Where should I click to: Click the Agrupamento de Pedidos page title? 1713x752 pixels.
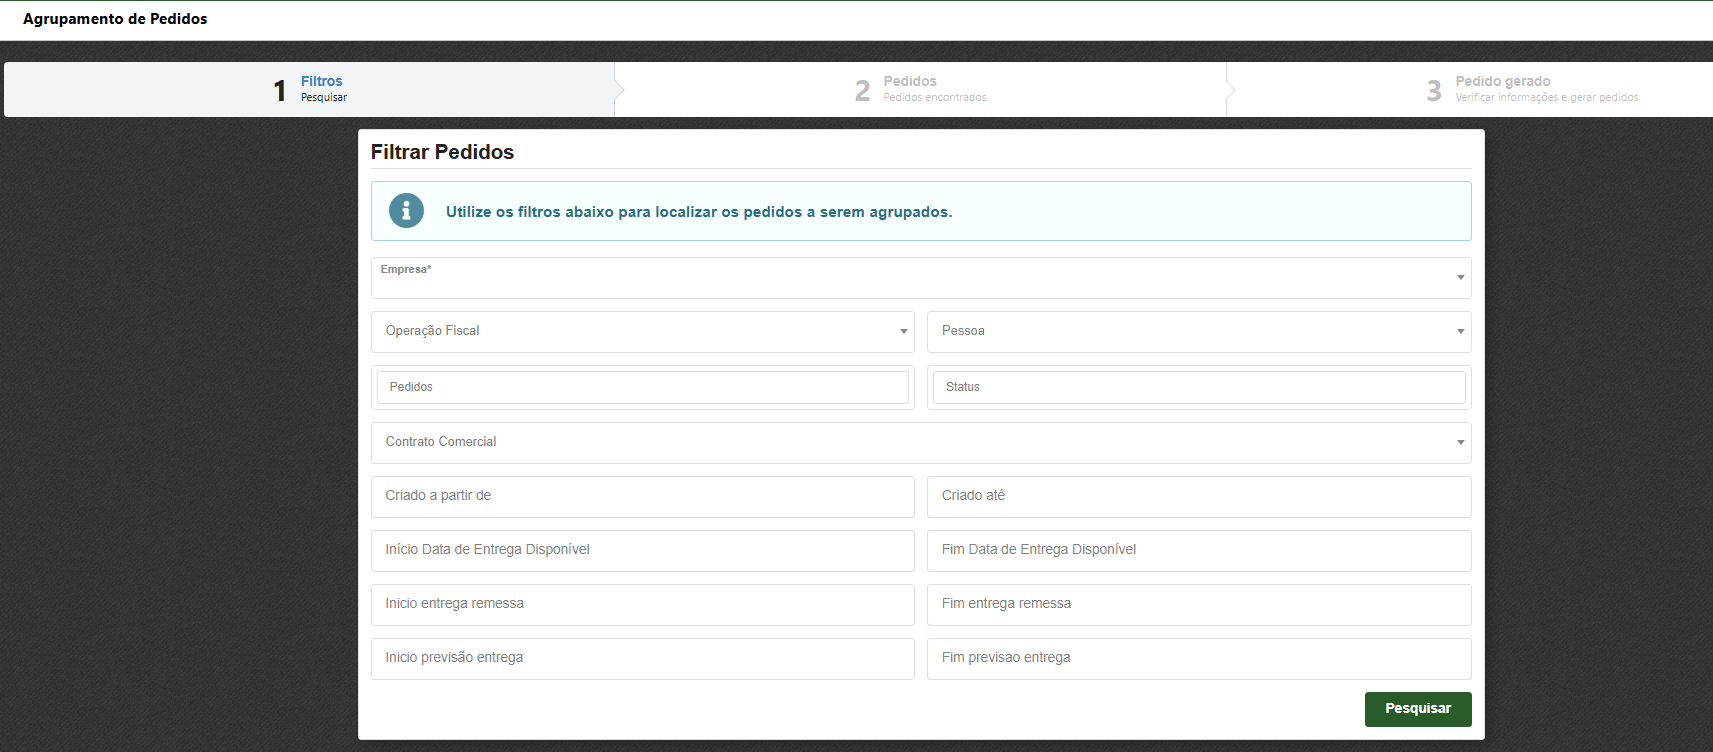[x=115, y=19]
